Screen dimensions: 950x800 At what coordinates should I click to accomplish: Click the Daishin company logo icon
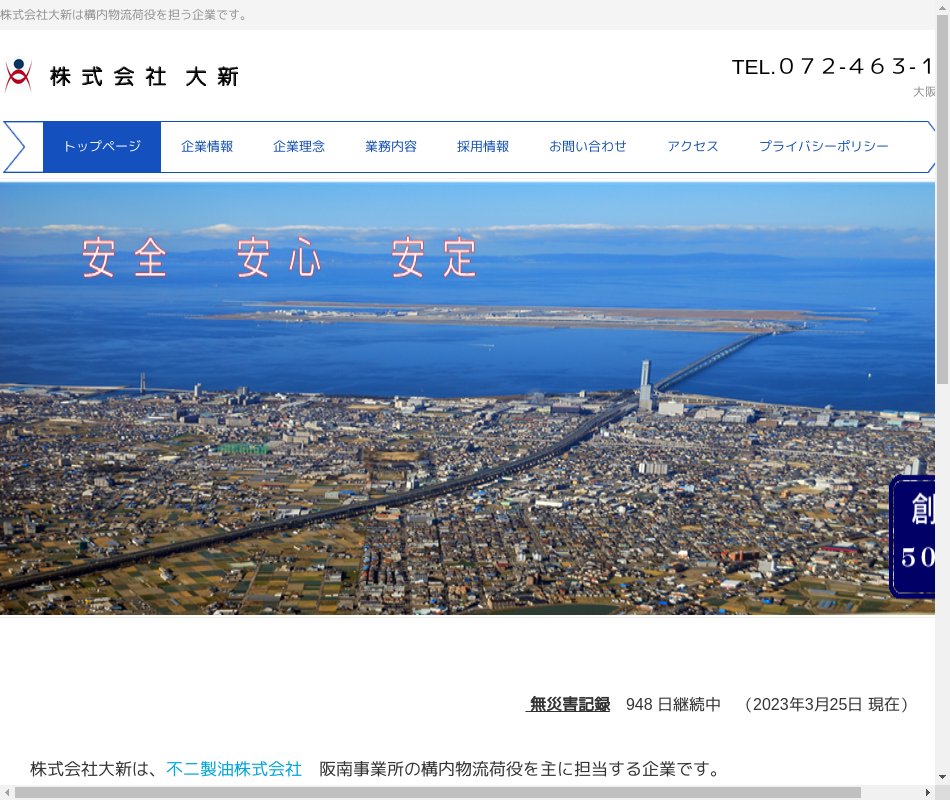(x=18, y=76)
